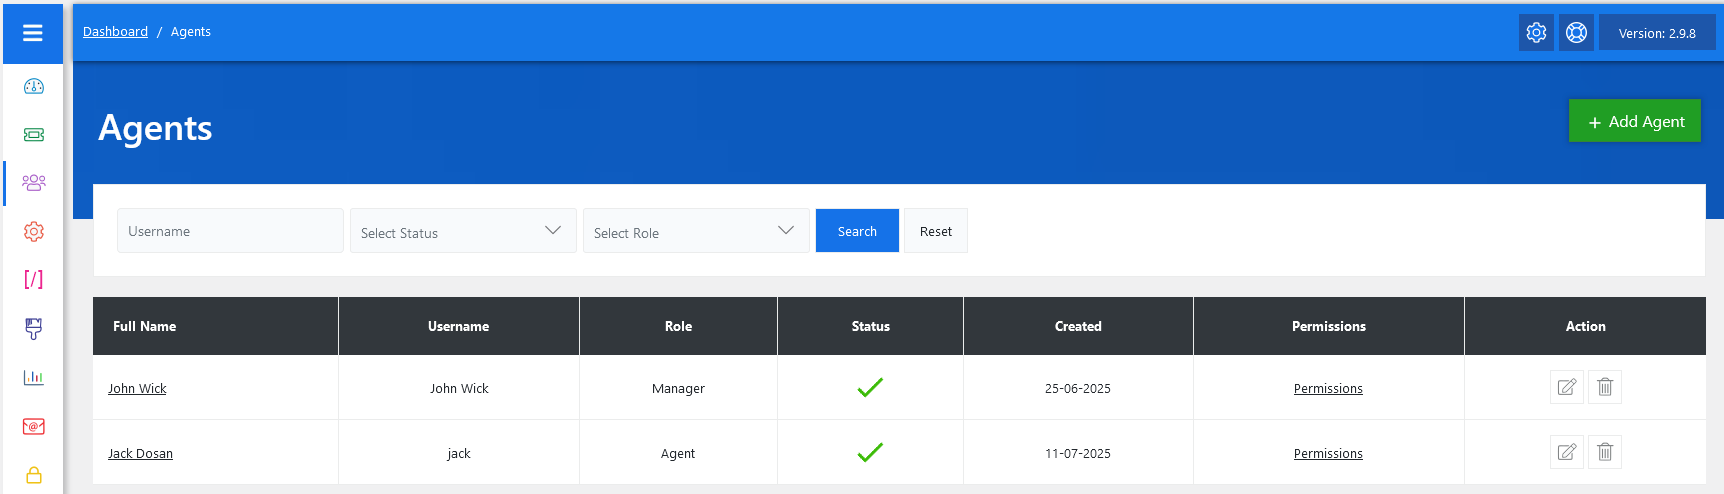
Task: Click the top-bar settings gear icon
Action: pos(1536,33)
